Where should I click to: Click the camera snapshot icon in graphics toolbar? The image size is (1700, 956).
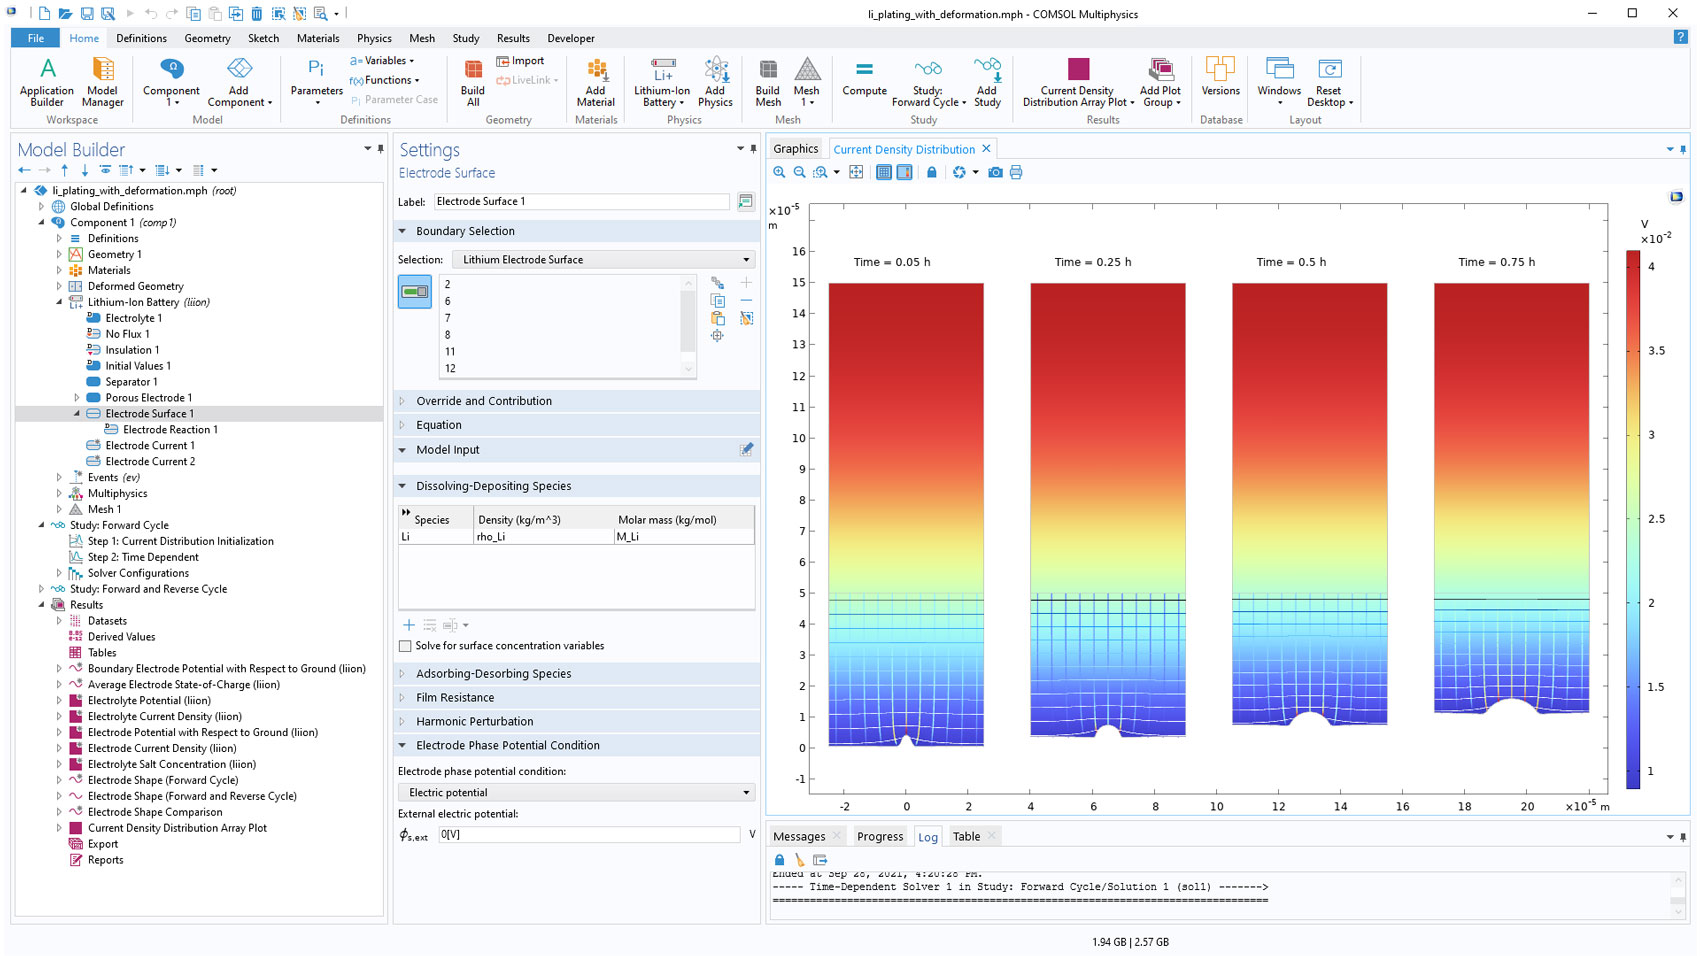995,173
